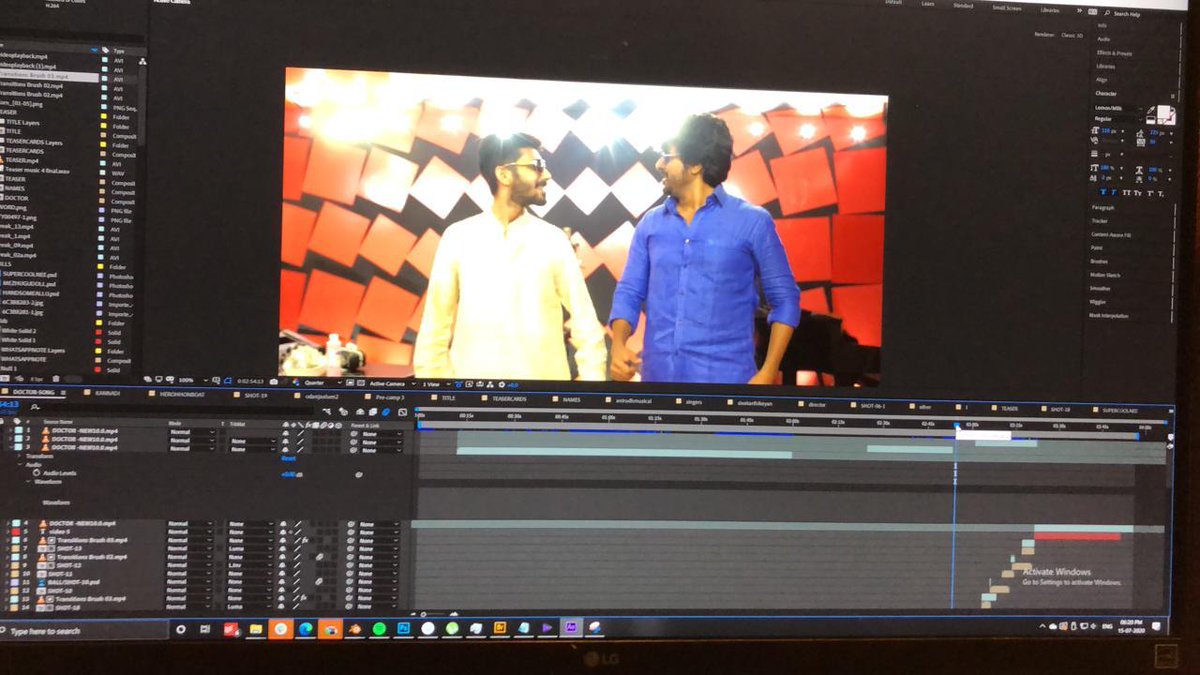The image size is (1200, 675).
Task: Click the search magnifier icon in timeline panel
Action: click(34, 406)
